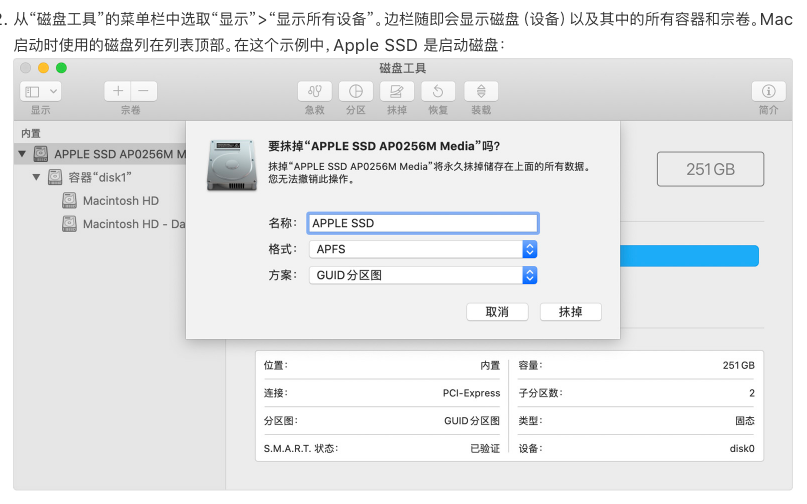
Task: Remove a volume with minus button
Action: coord(144,92)
